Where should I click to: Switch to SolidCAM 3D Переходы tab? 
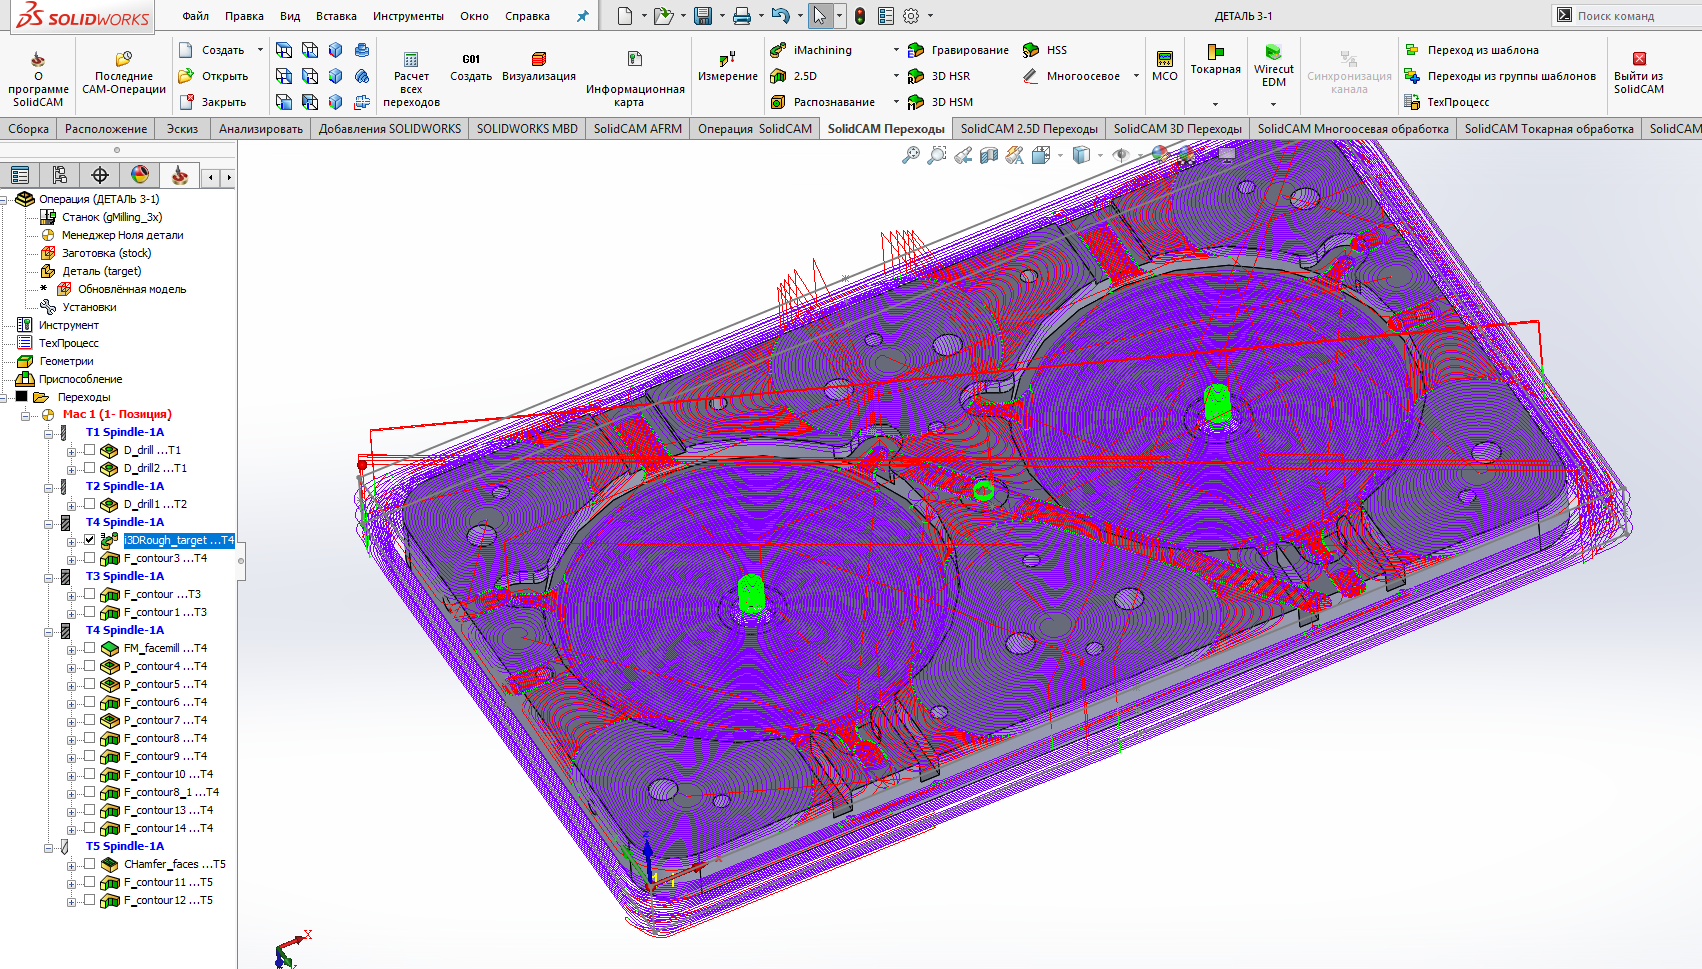(1177, 129)
